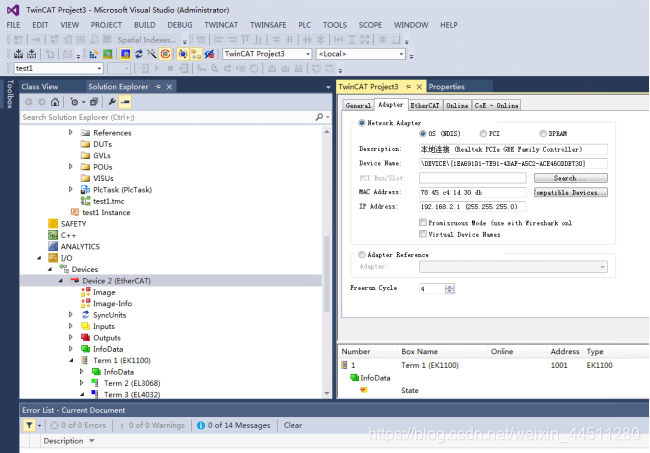Click the green config toolbar icon

coord(108,54)
